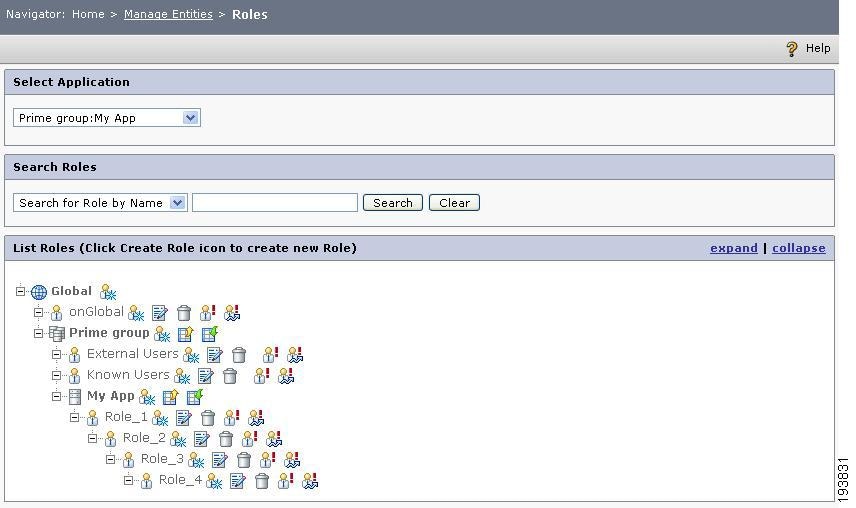Delete External Users with trash icon
The height and width of the screenshot is (508, 856).
pos(239,355)
